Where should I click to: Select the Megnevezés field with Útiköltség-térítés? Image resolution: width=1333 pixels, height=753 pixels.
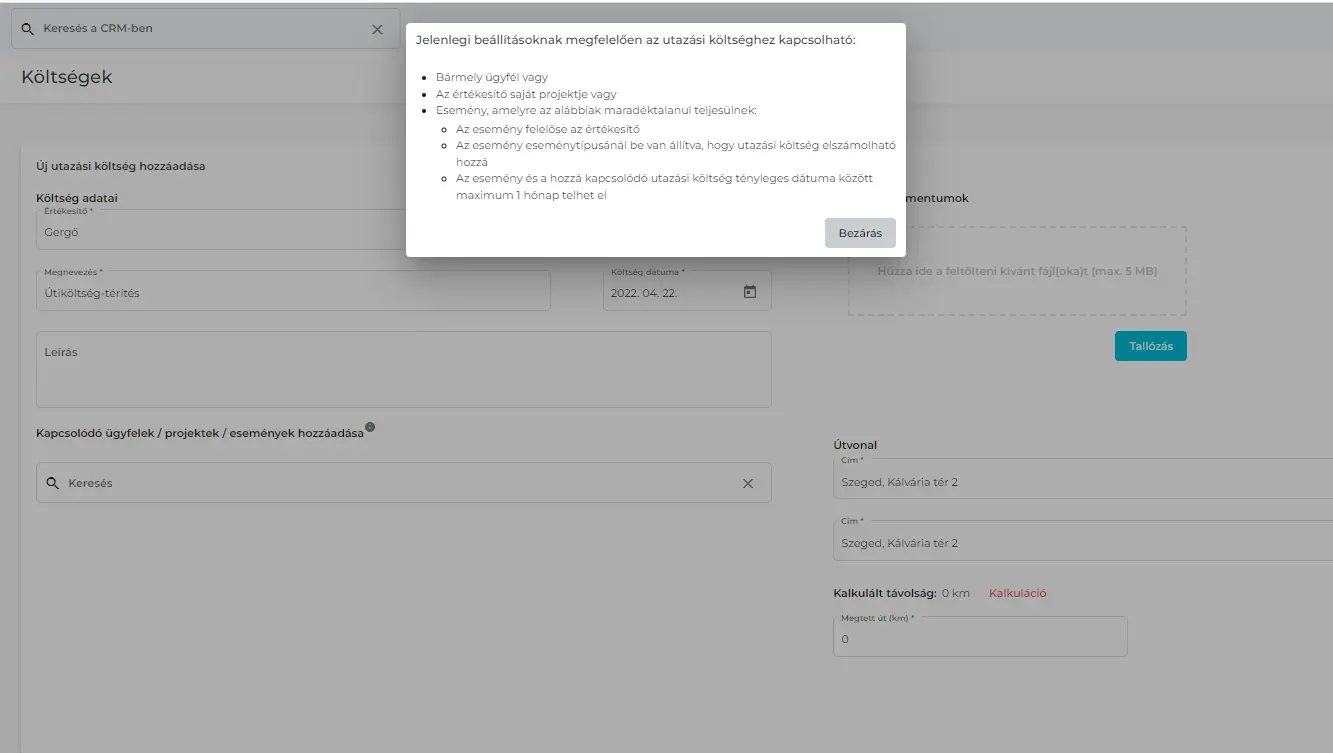292,293
